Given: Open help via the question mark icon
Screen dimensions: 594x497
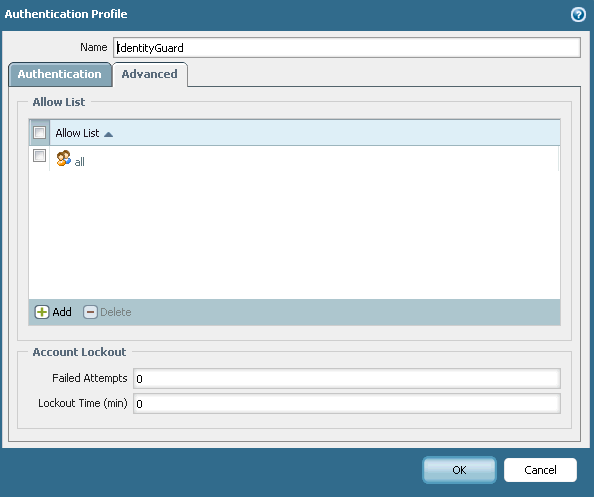Looking at the screenshot, I should click(578, 15).
